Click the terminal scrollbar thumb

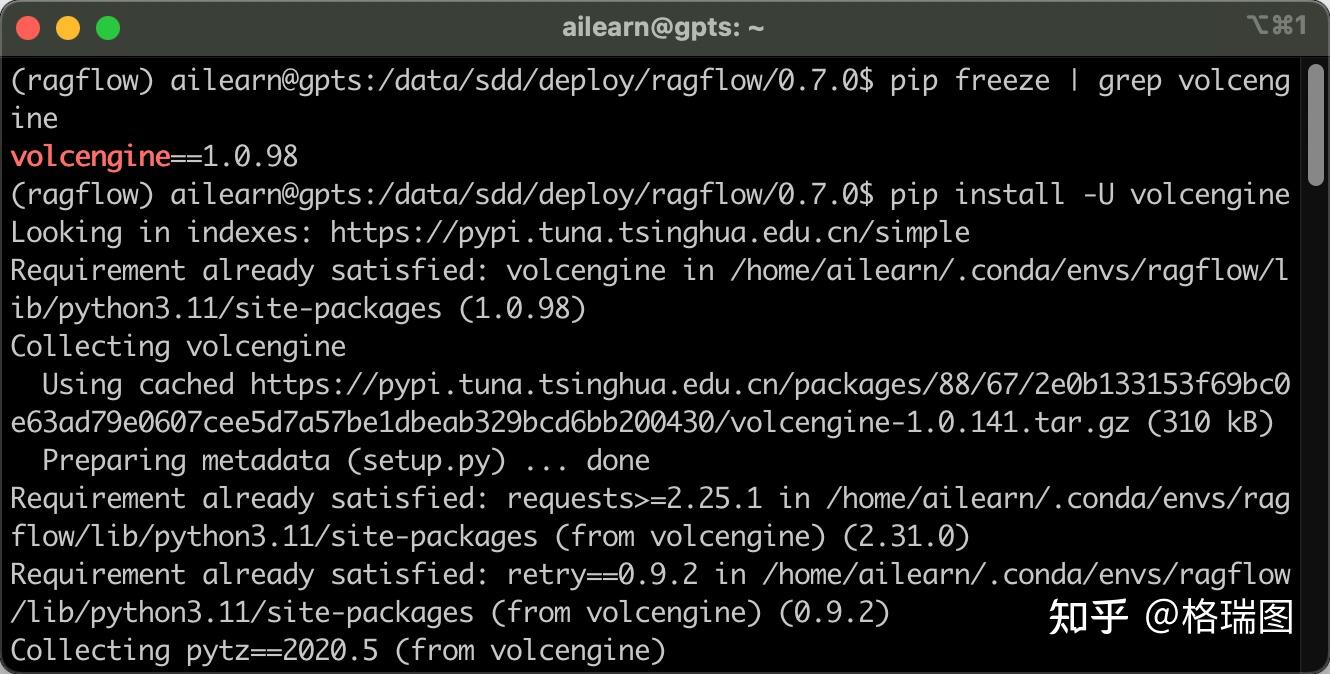coord(1316,120)
